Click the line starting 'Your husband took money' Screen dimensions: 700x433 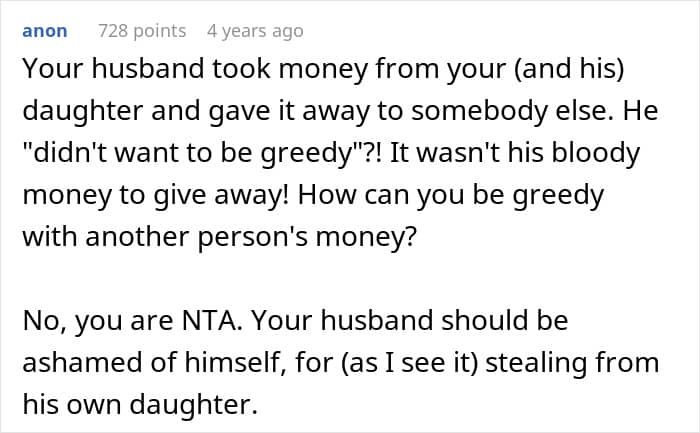(323, 69)
